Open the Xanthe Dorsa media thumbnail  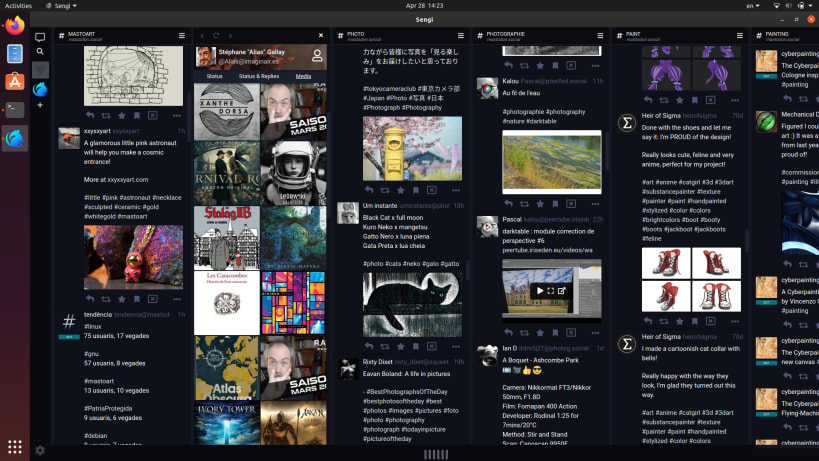pos(227,112)
